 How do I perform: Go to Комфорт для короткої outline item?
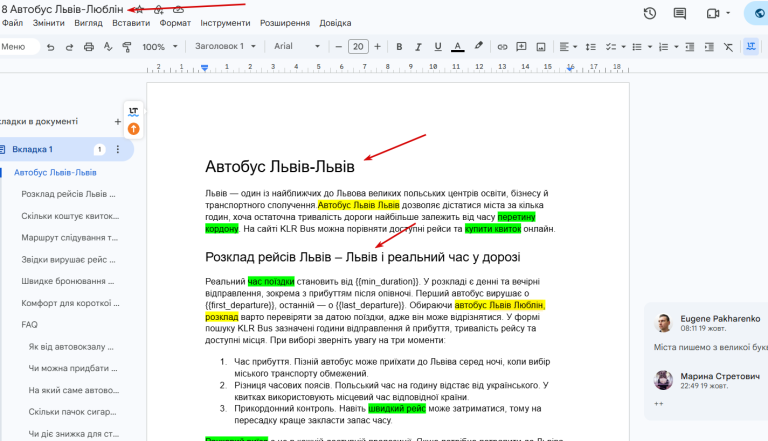click(70, 303)
